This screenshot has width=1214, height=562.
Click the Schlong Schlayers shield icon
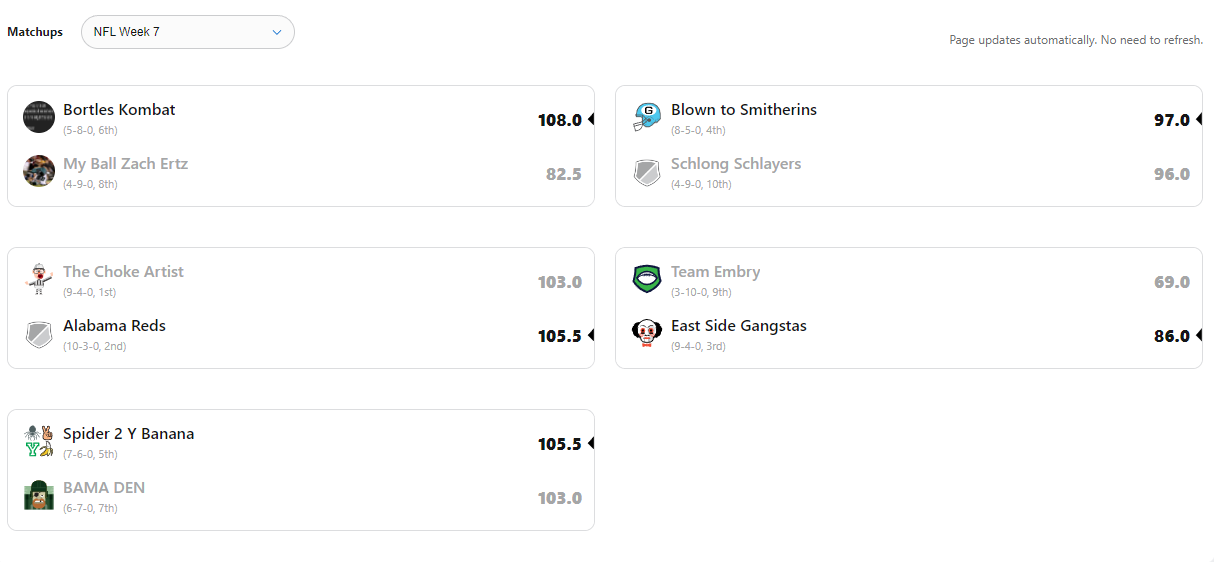tap(647, 172)
